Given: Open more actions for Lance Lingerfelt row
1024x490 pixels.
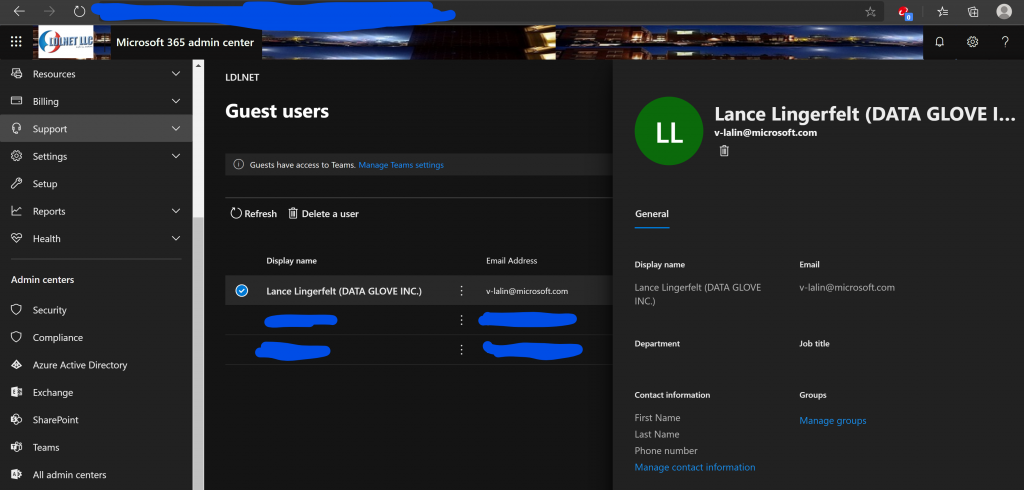Looking at the screenshot, I should [462, 291].
